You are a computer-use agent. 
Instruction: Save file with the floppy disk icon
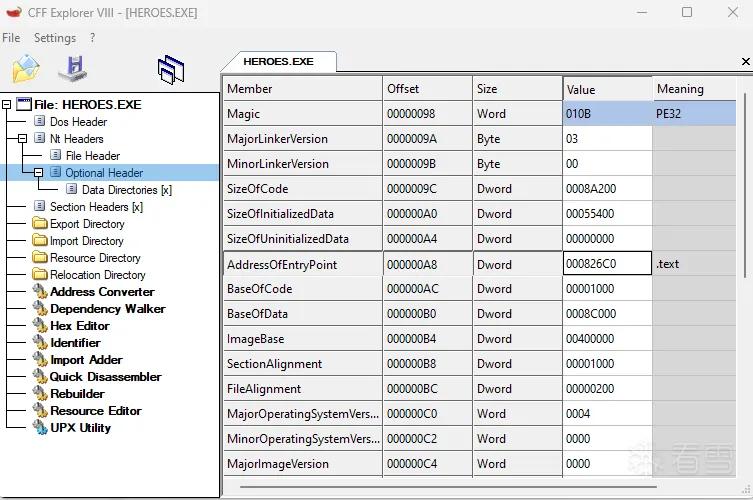pyautogui.click(x=73, y=69)
